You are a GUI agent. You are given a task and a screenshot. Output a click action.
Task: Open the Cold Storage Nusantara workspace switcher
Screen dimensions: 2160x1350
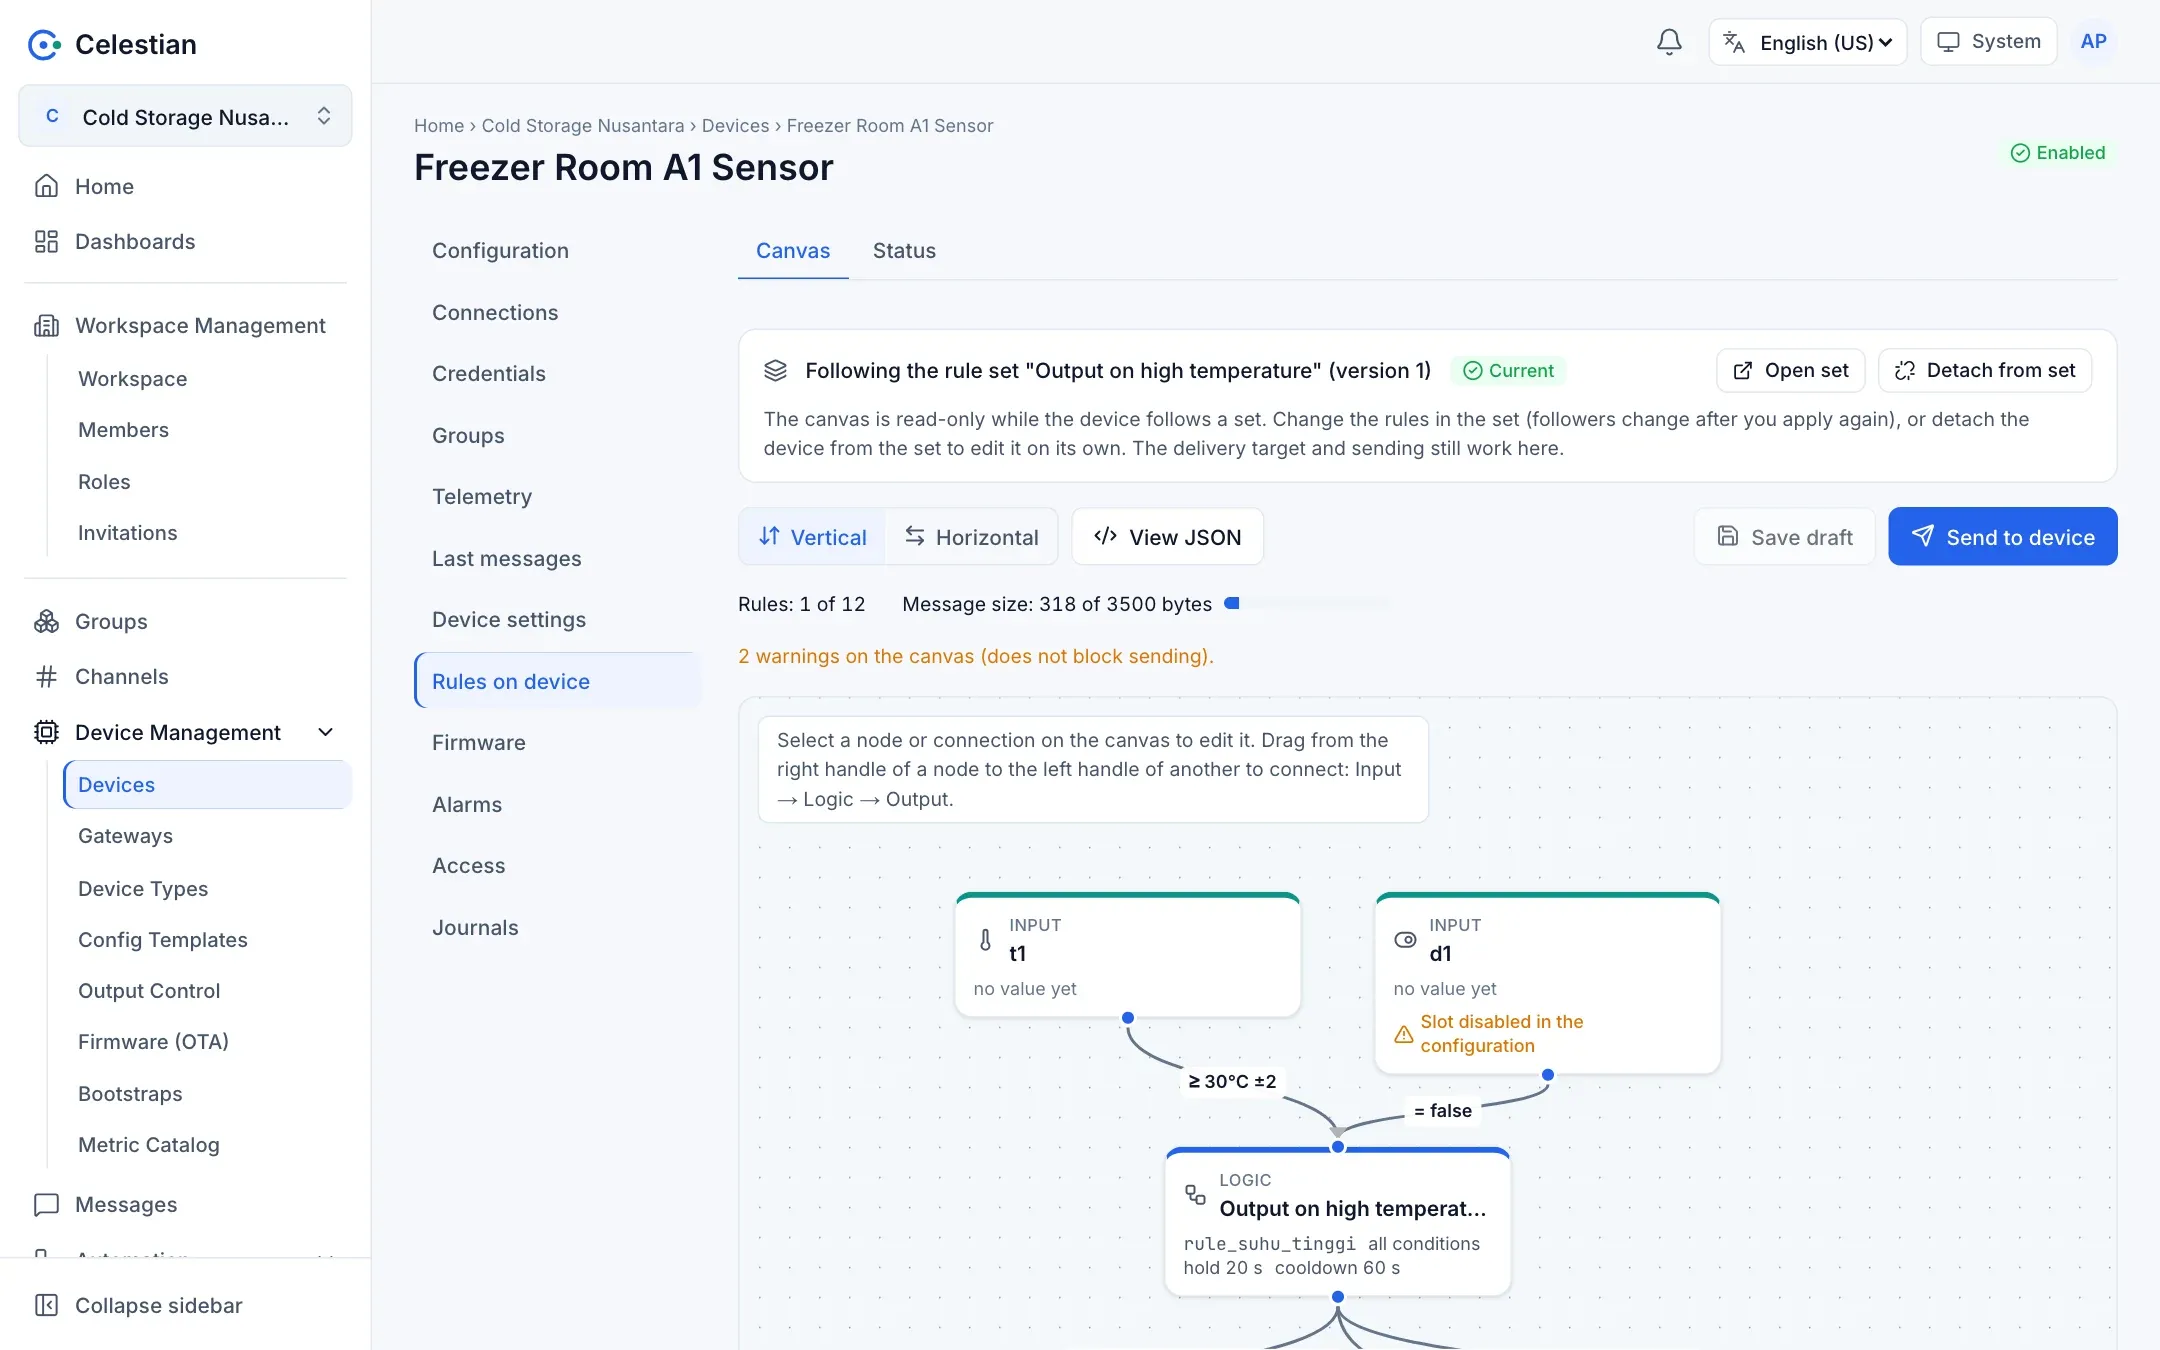(185, 117)
